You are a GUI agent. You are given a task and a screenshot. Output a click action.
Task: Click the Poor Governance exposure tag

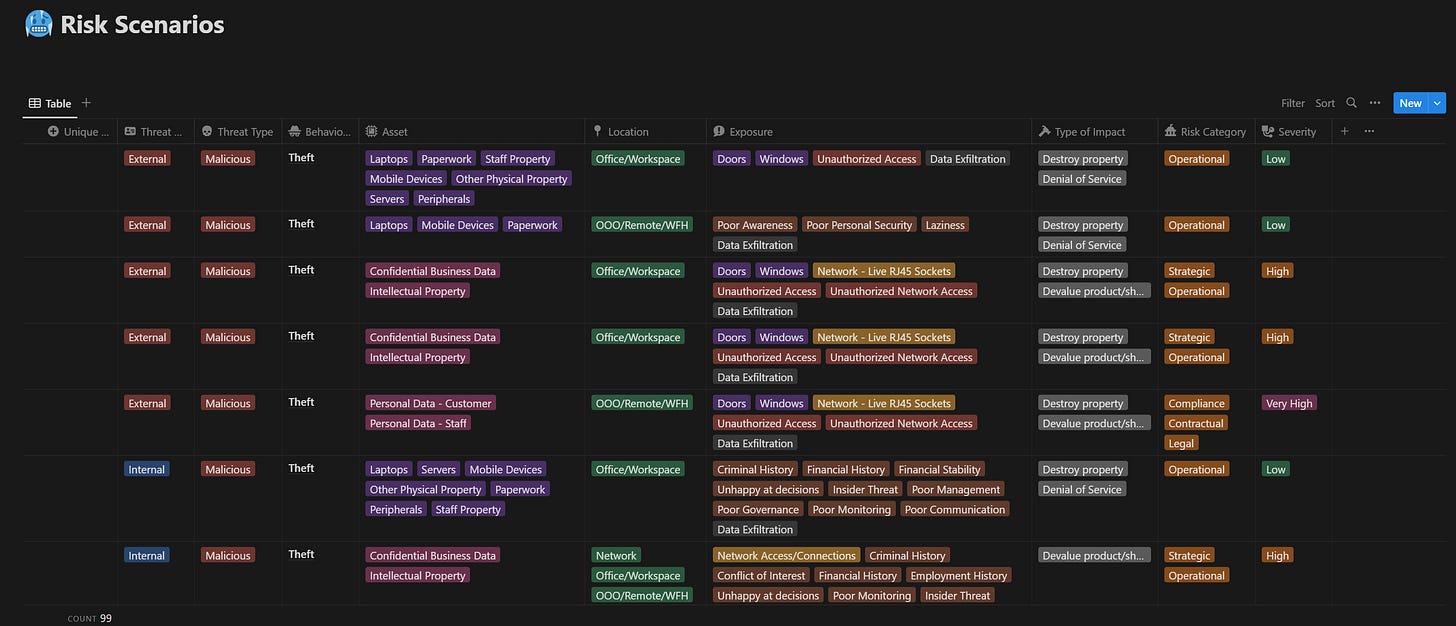(757, 509)
